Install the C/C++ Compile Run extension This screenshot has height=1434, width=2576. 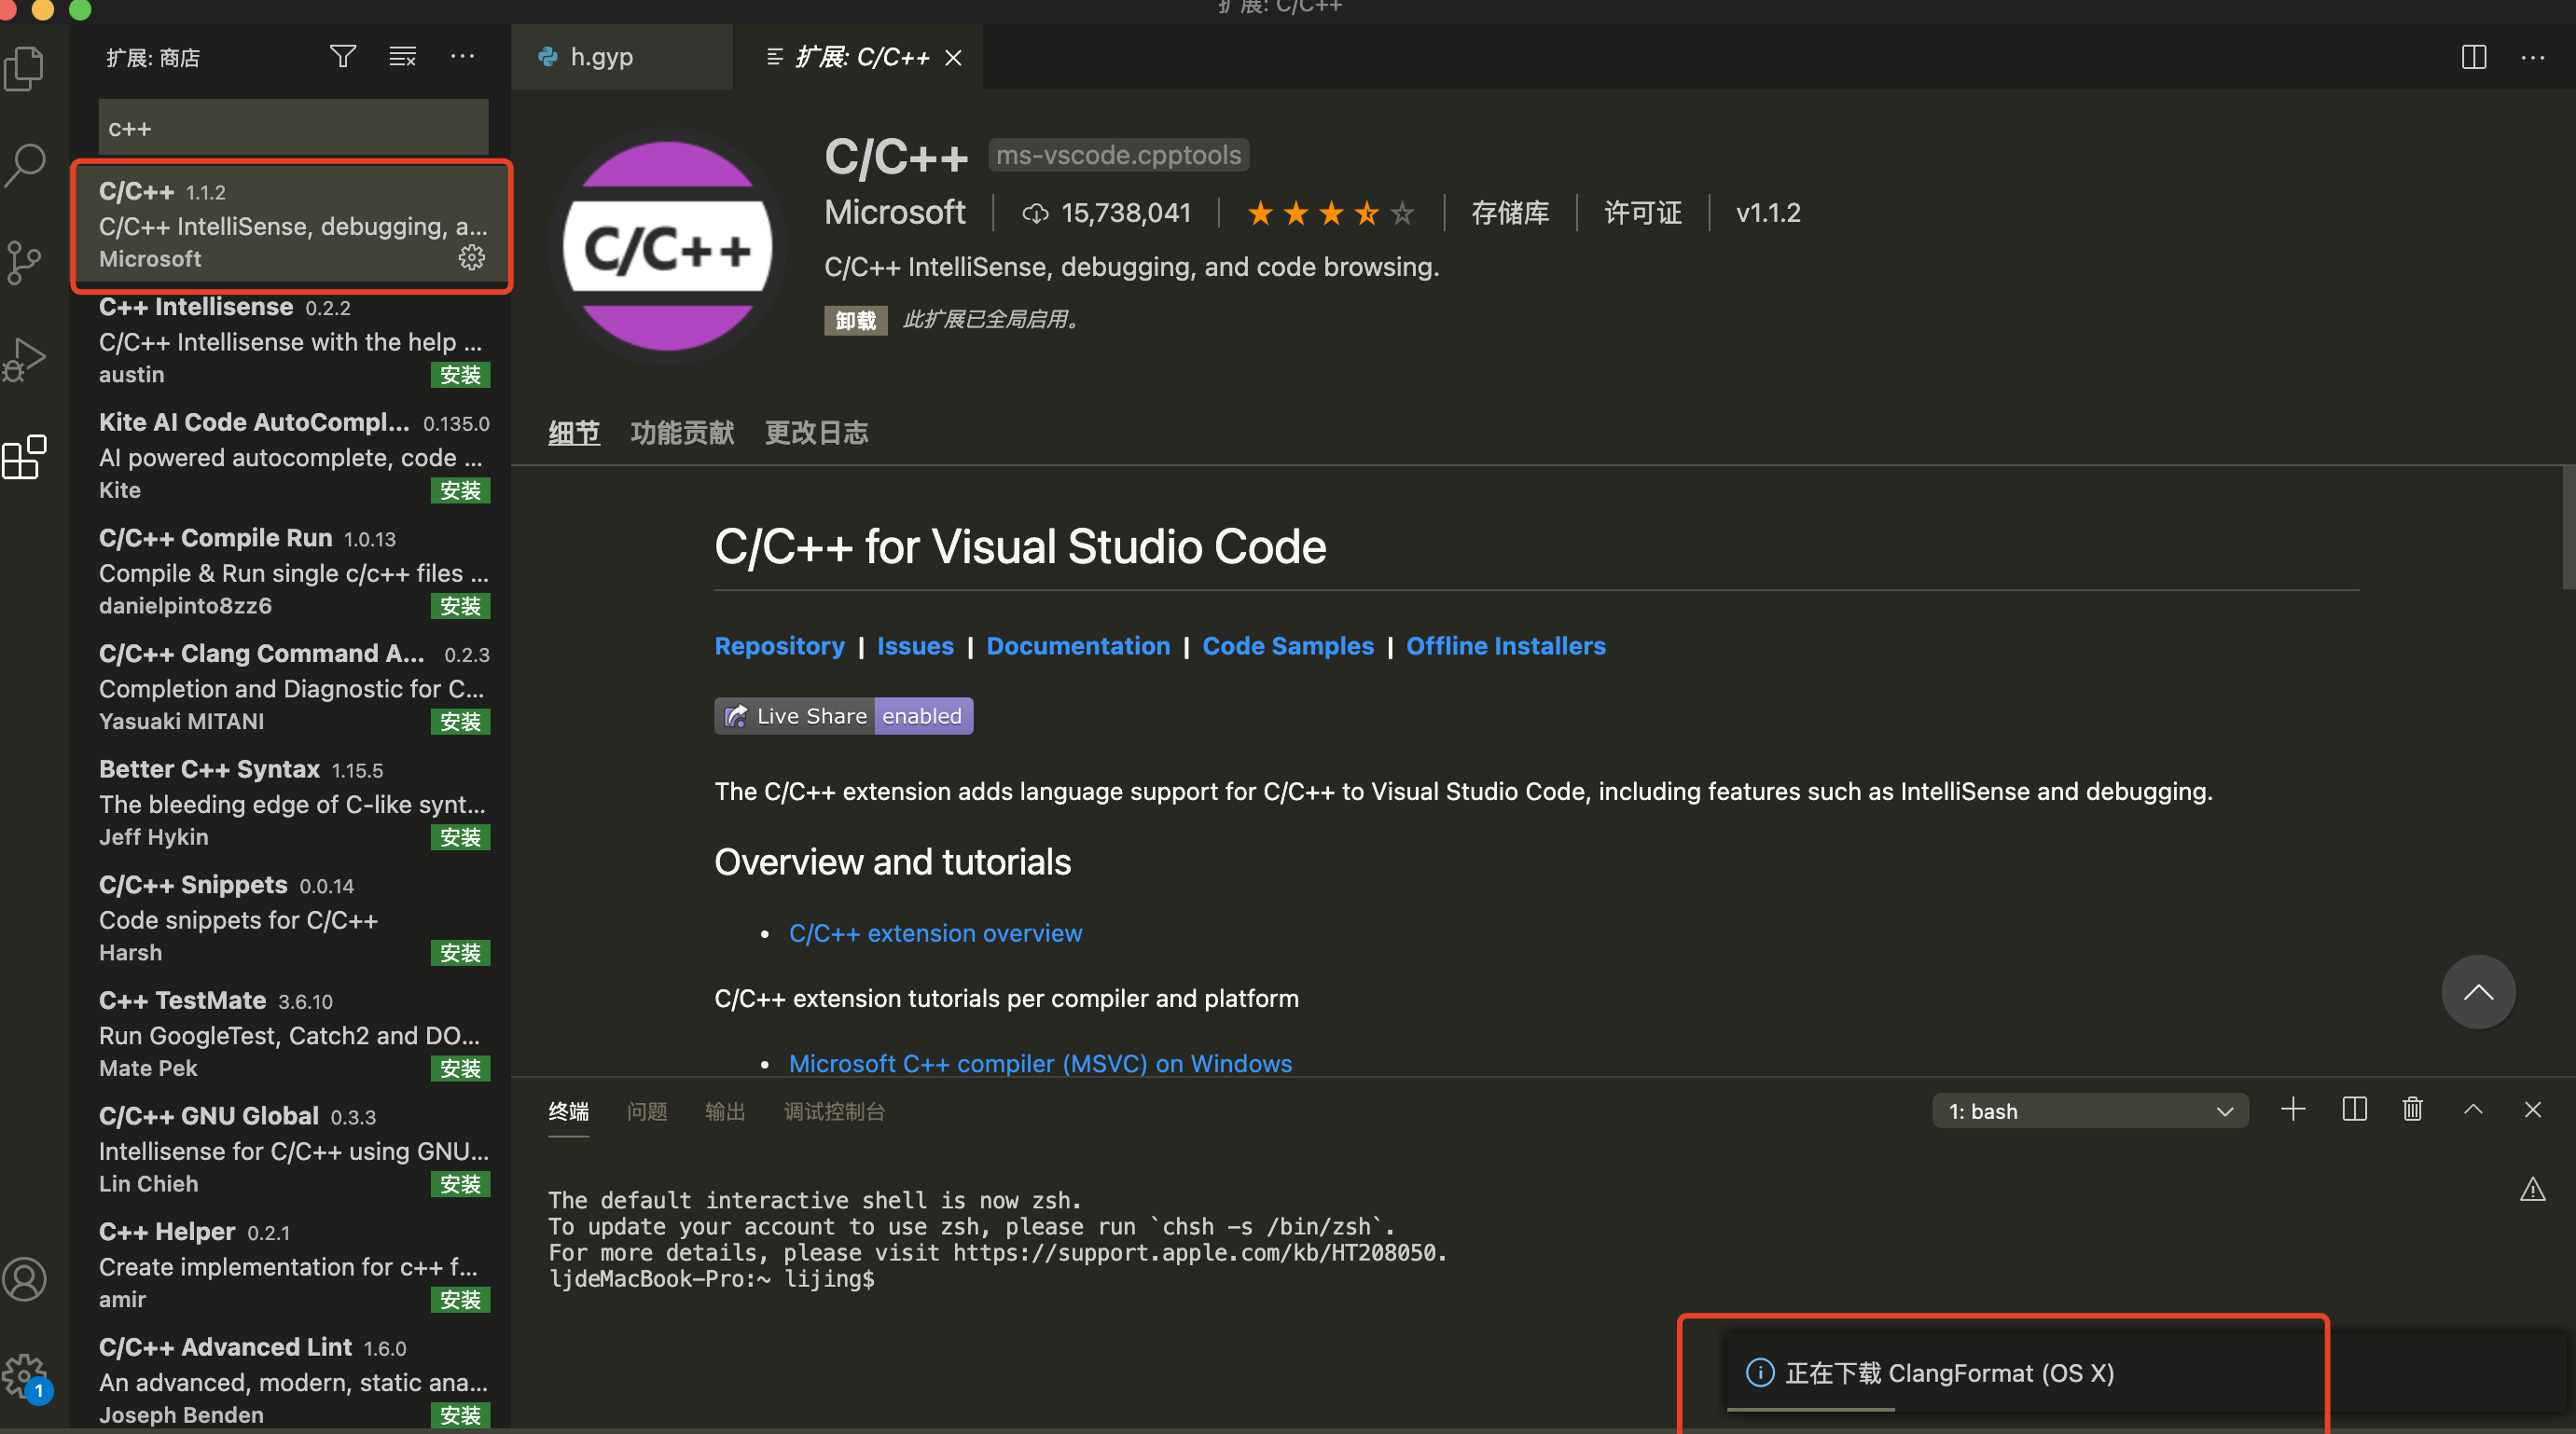(461, 606)
